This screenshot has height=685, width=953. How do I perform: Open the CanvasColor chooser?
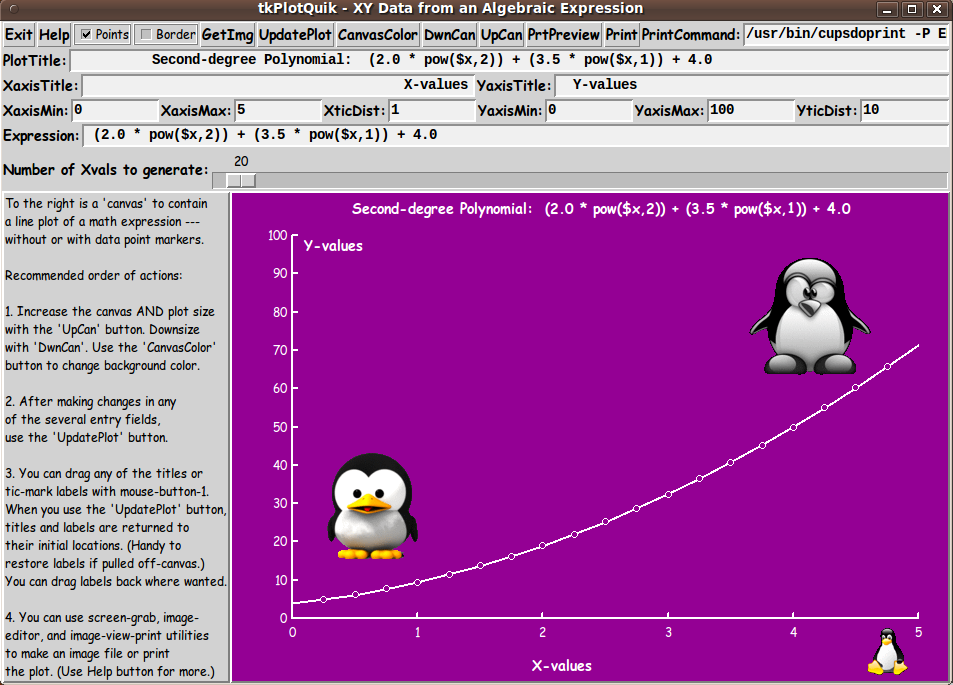(377, 35)
